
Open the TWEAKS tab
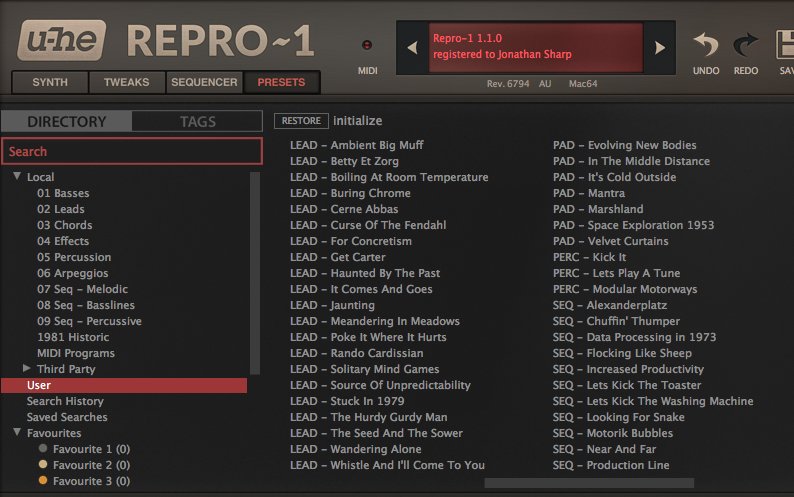tap(127, 82)
